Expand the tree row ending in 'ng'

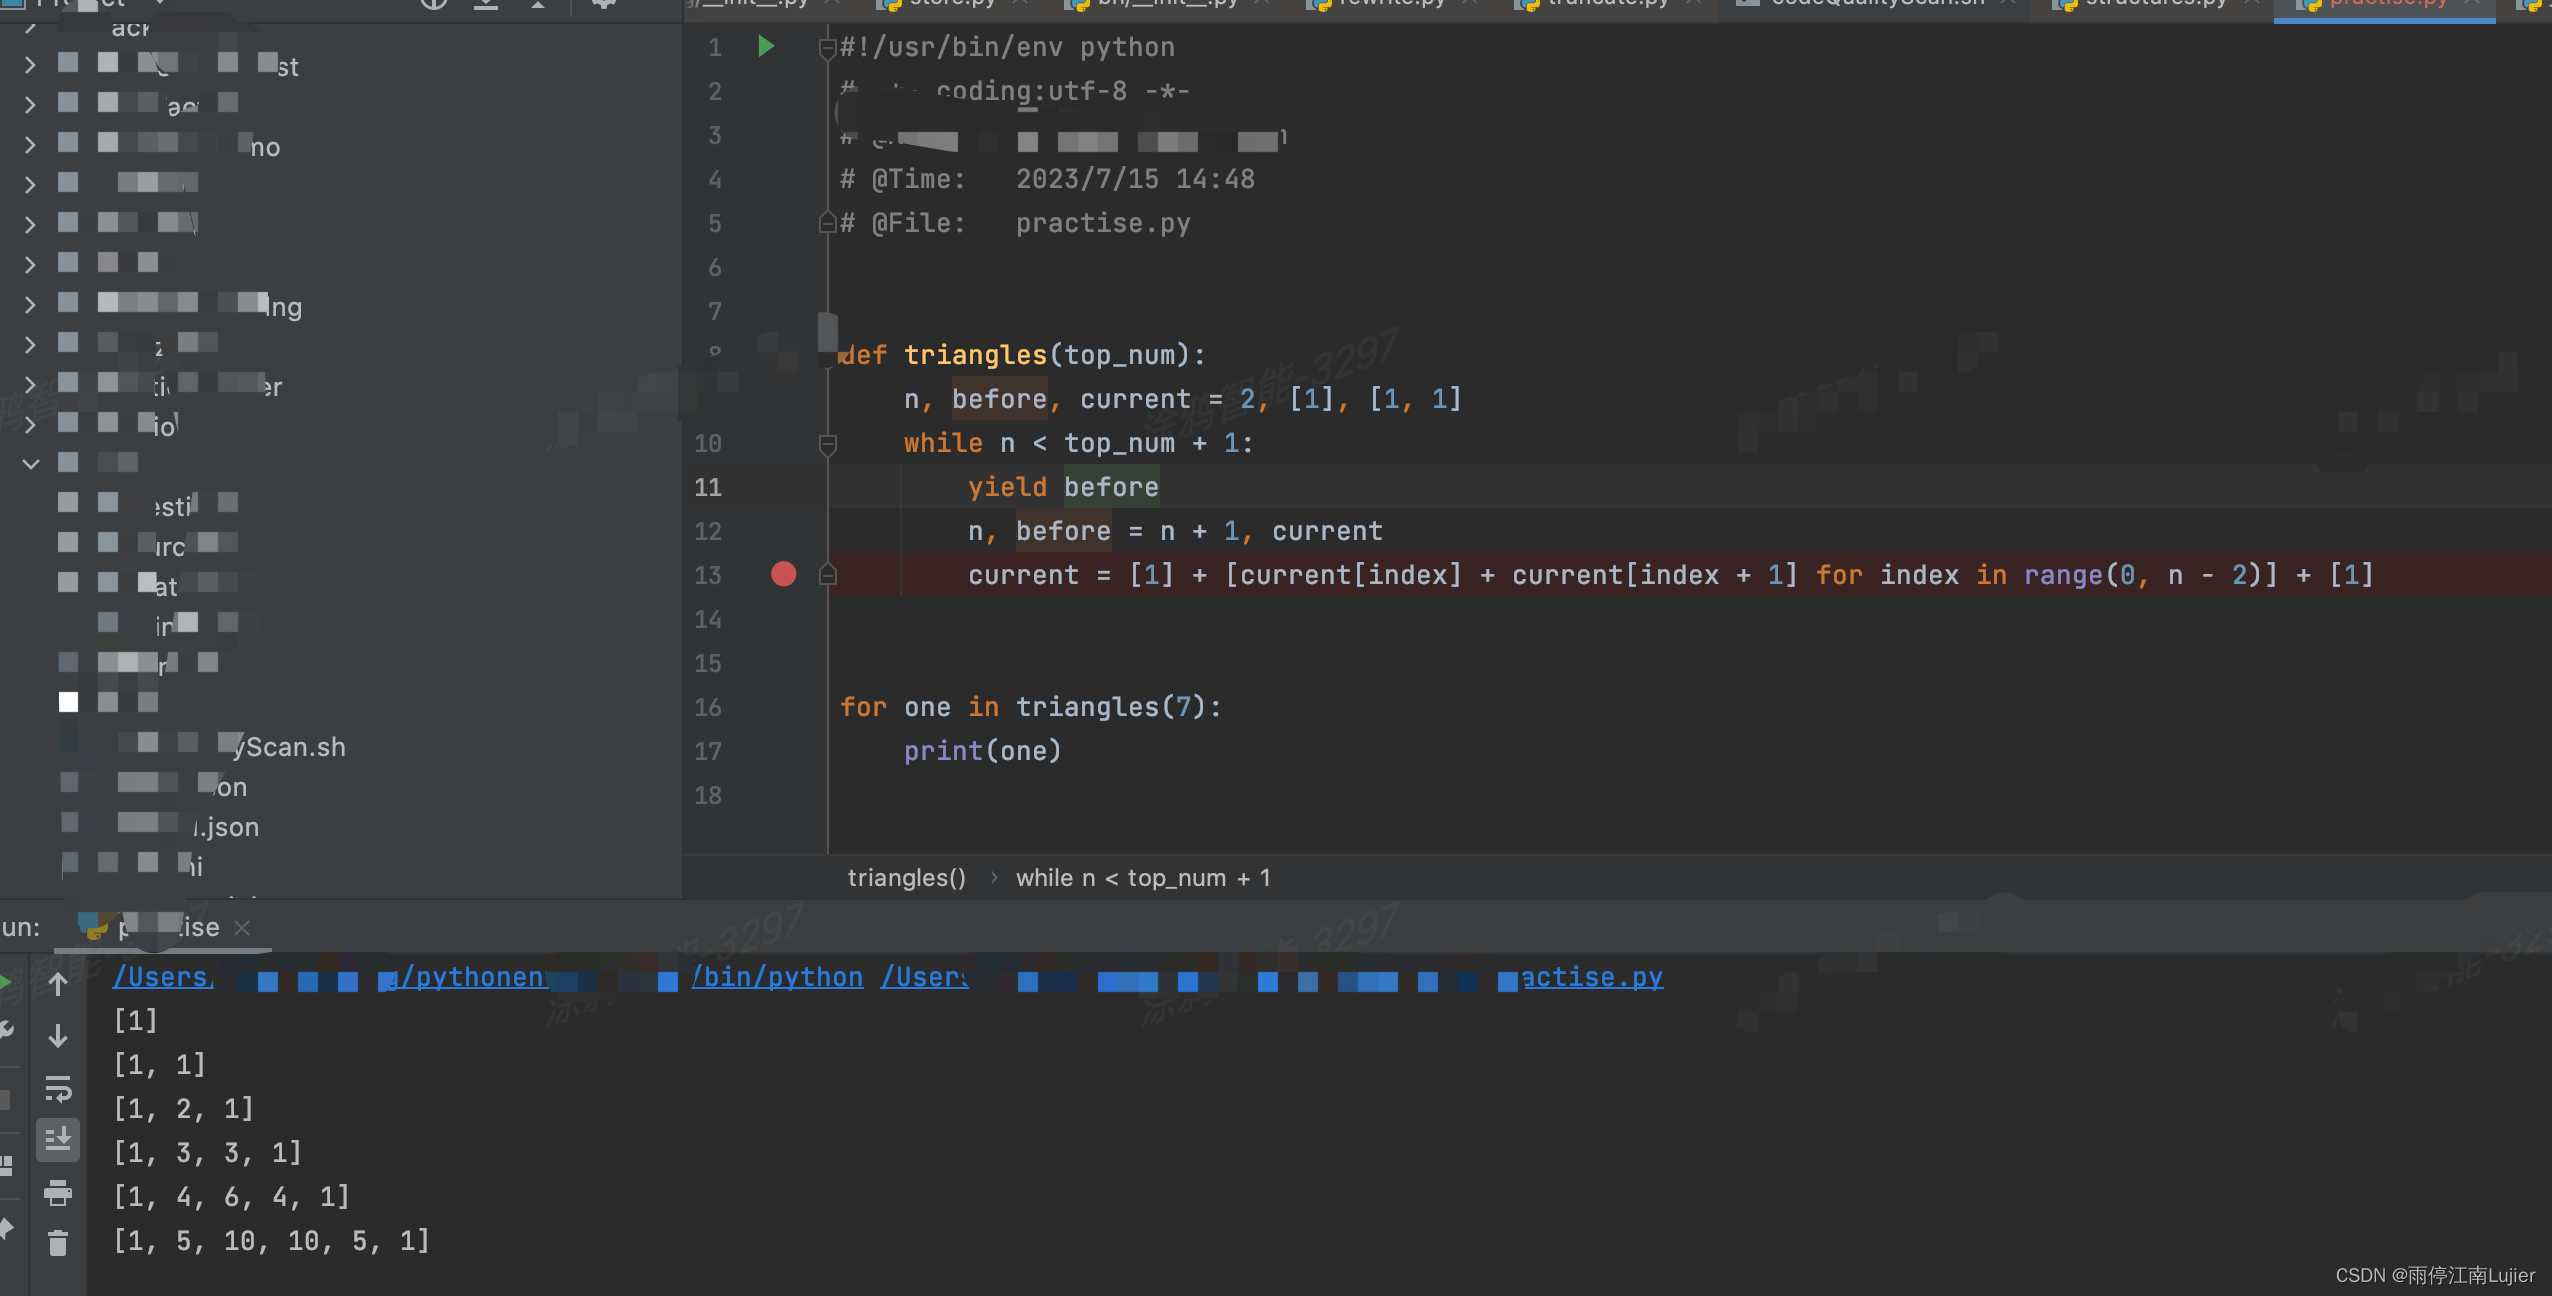pos(30,304)
